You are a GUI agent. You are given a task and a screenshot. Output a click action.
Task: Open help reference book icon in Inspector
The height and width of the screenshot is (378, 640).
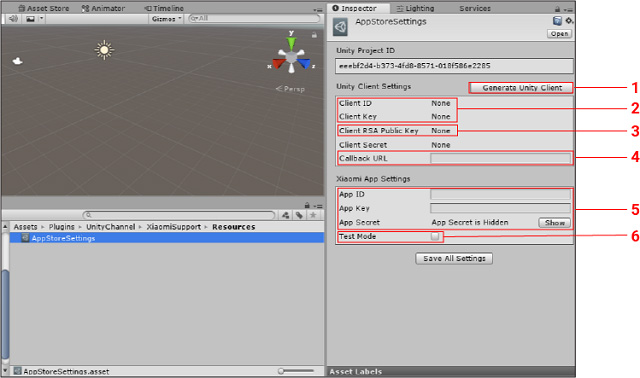557,21
